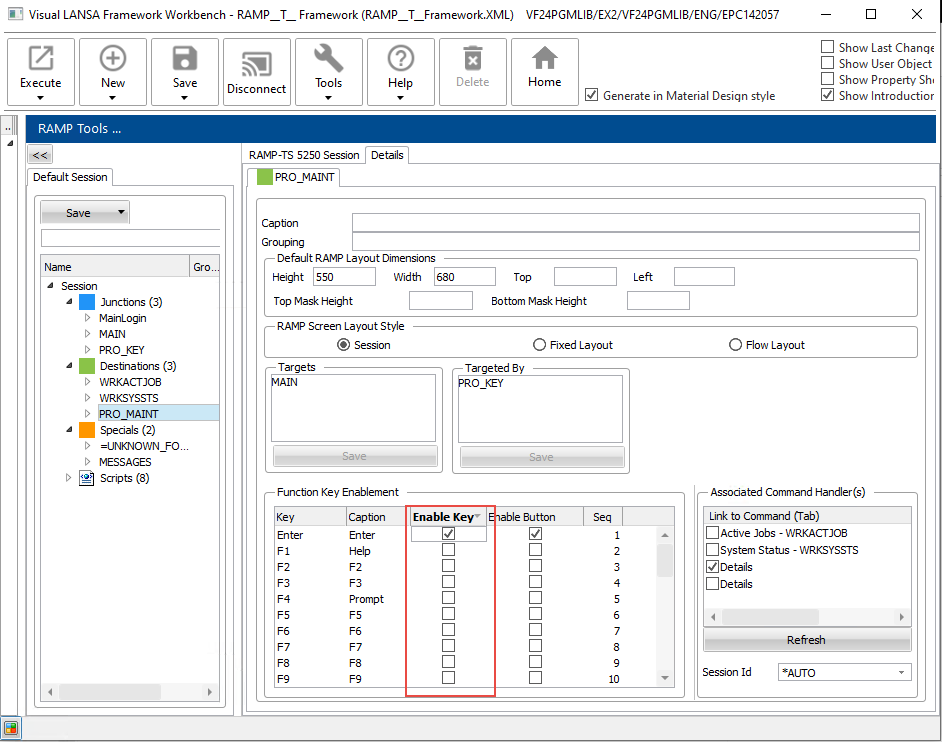Select the Fixed Layout radio button
Screen dimensions: 942x742
coord(540,345)
